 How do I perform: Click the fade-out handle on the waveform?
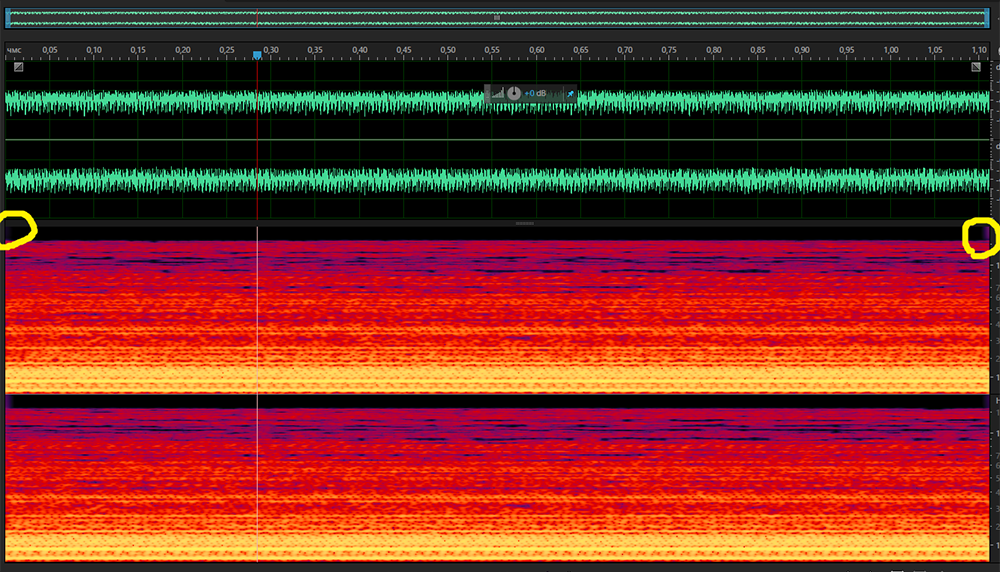(977, 67)
